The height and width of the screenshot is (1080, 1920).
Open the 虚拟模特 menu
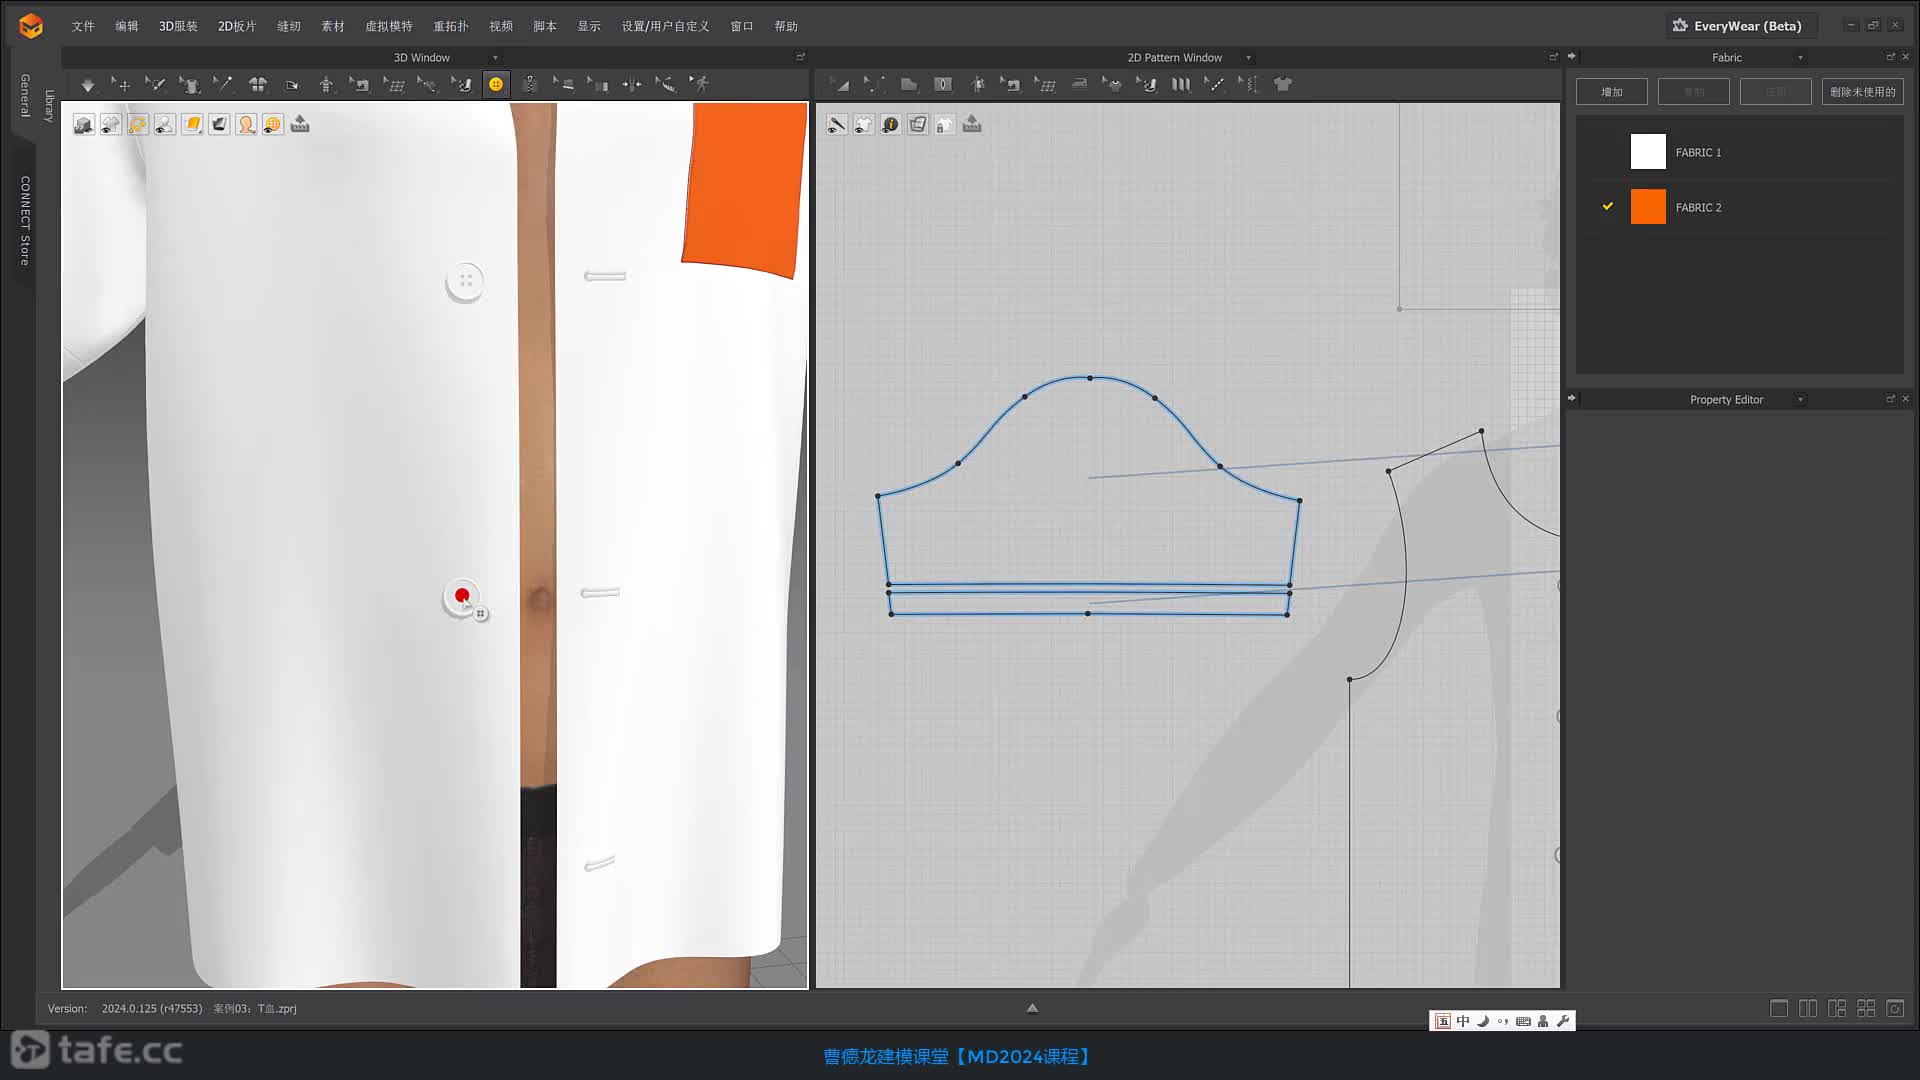click(389, 26)
